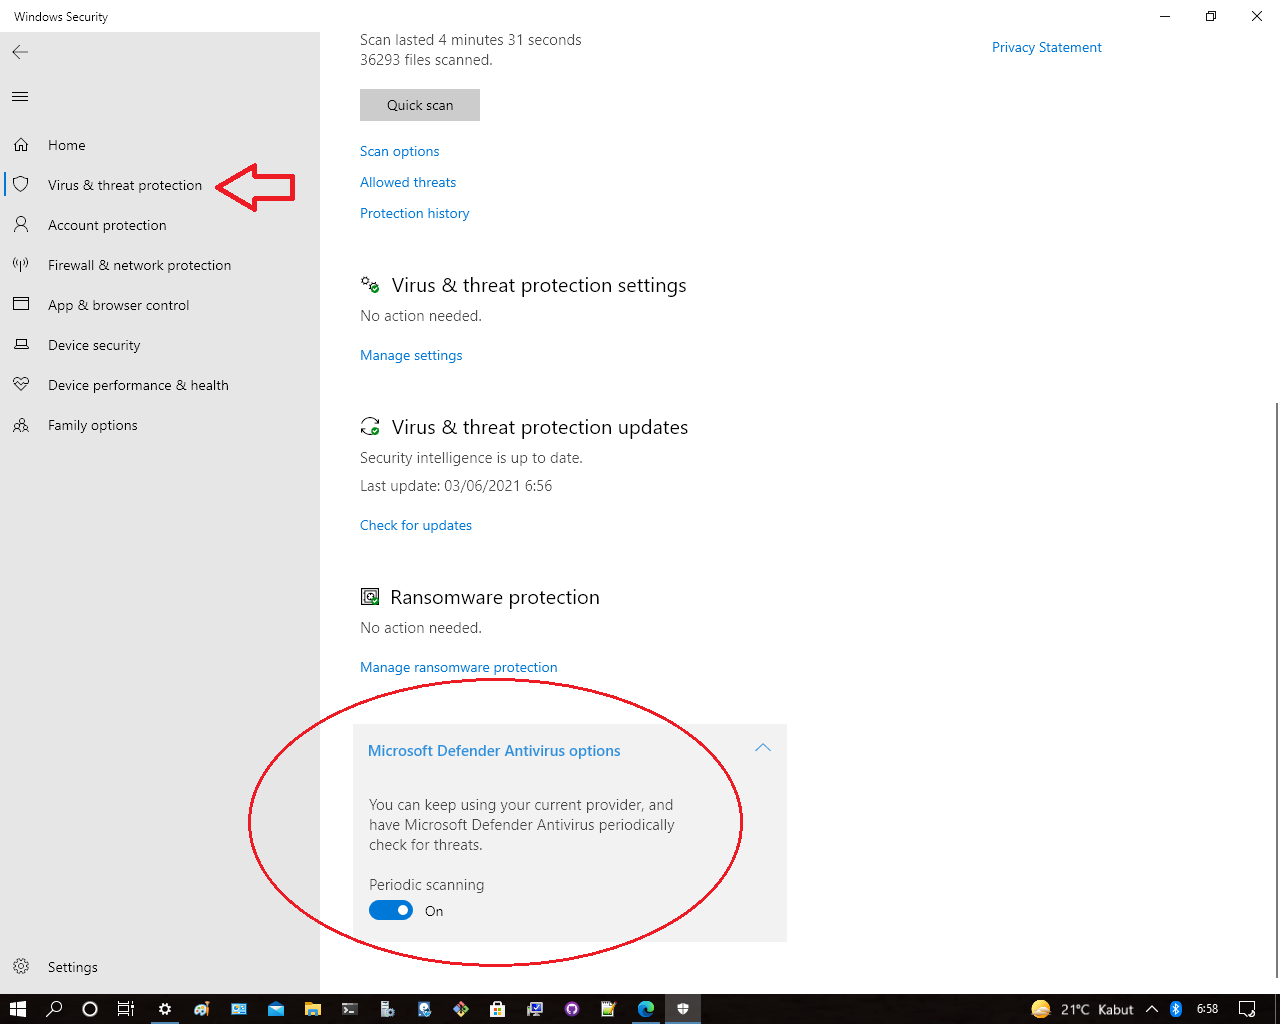
Task: Open the terminal app in taskbar
Action: click(x=350, y=1009)
